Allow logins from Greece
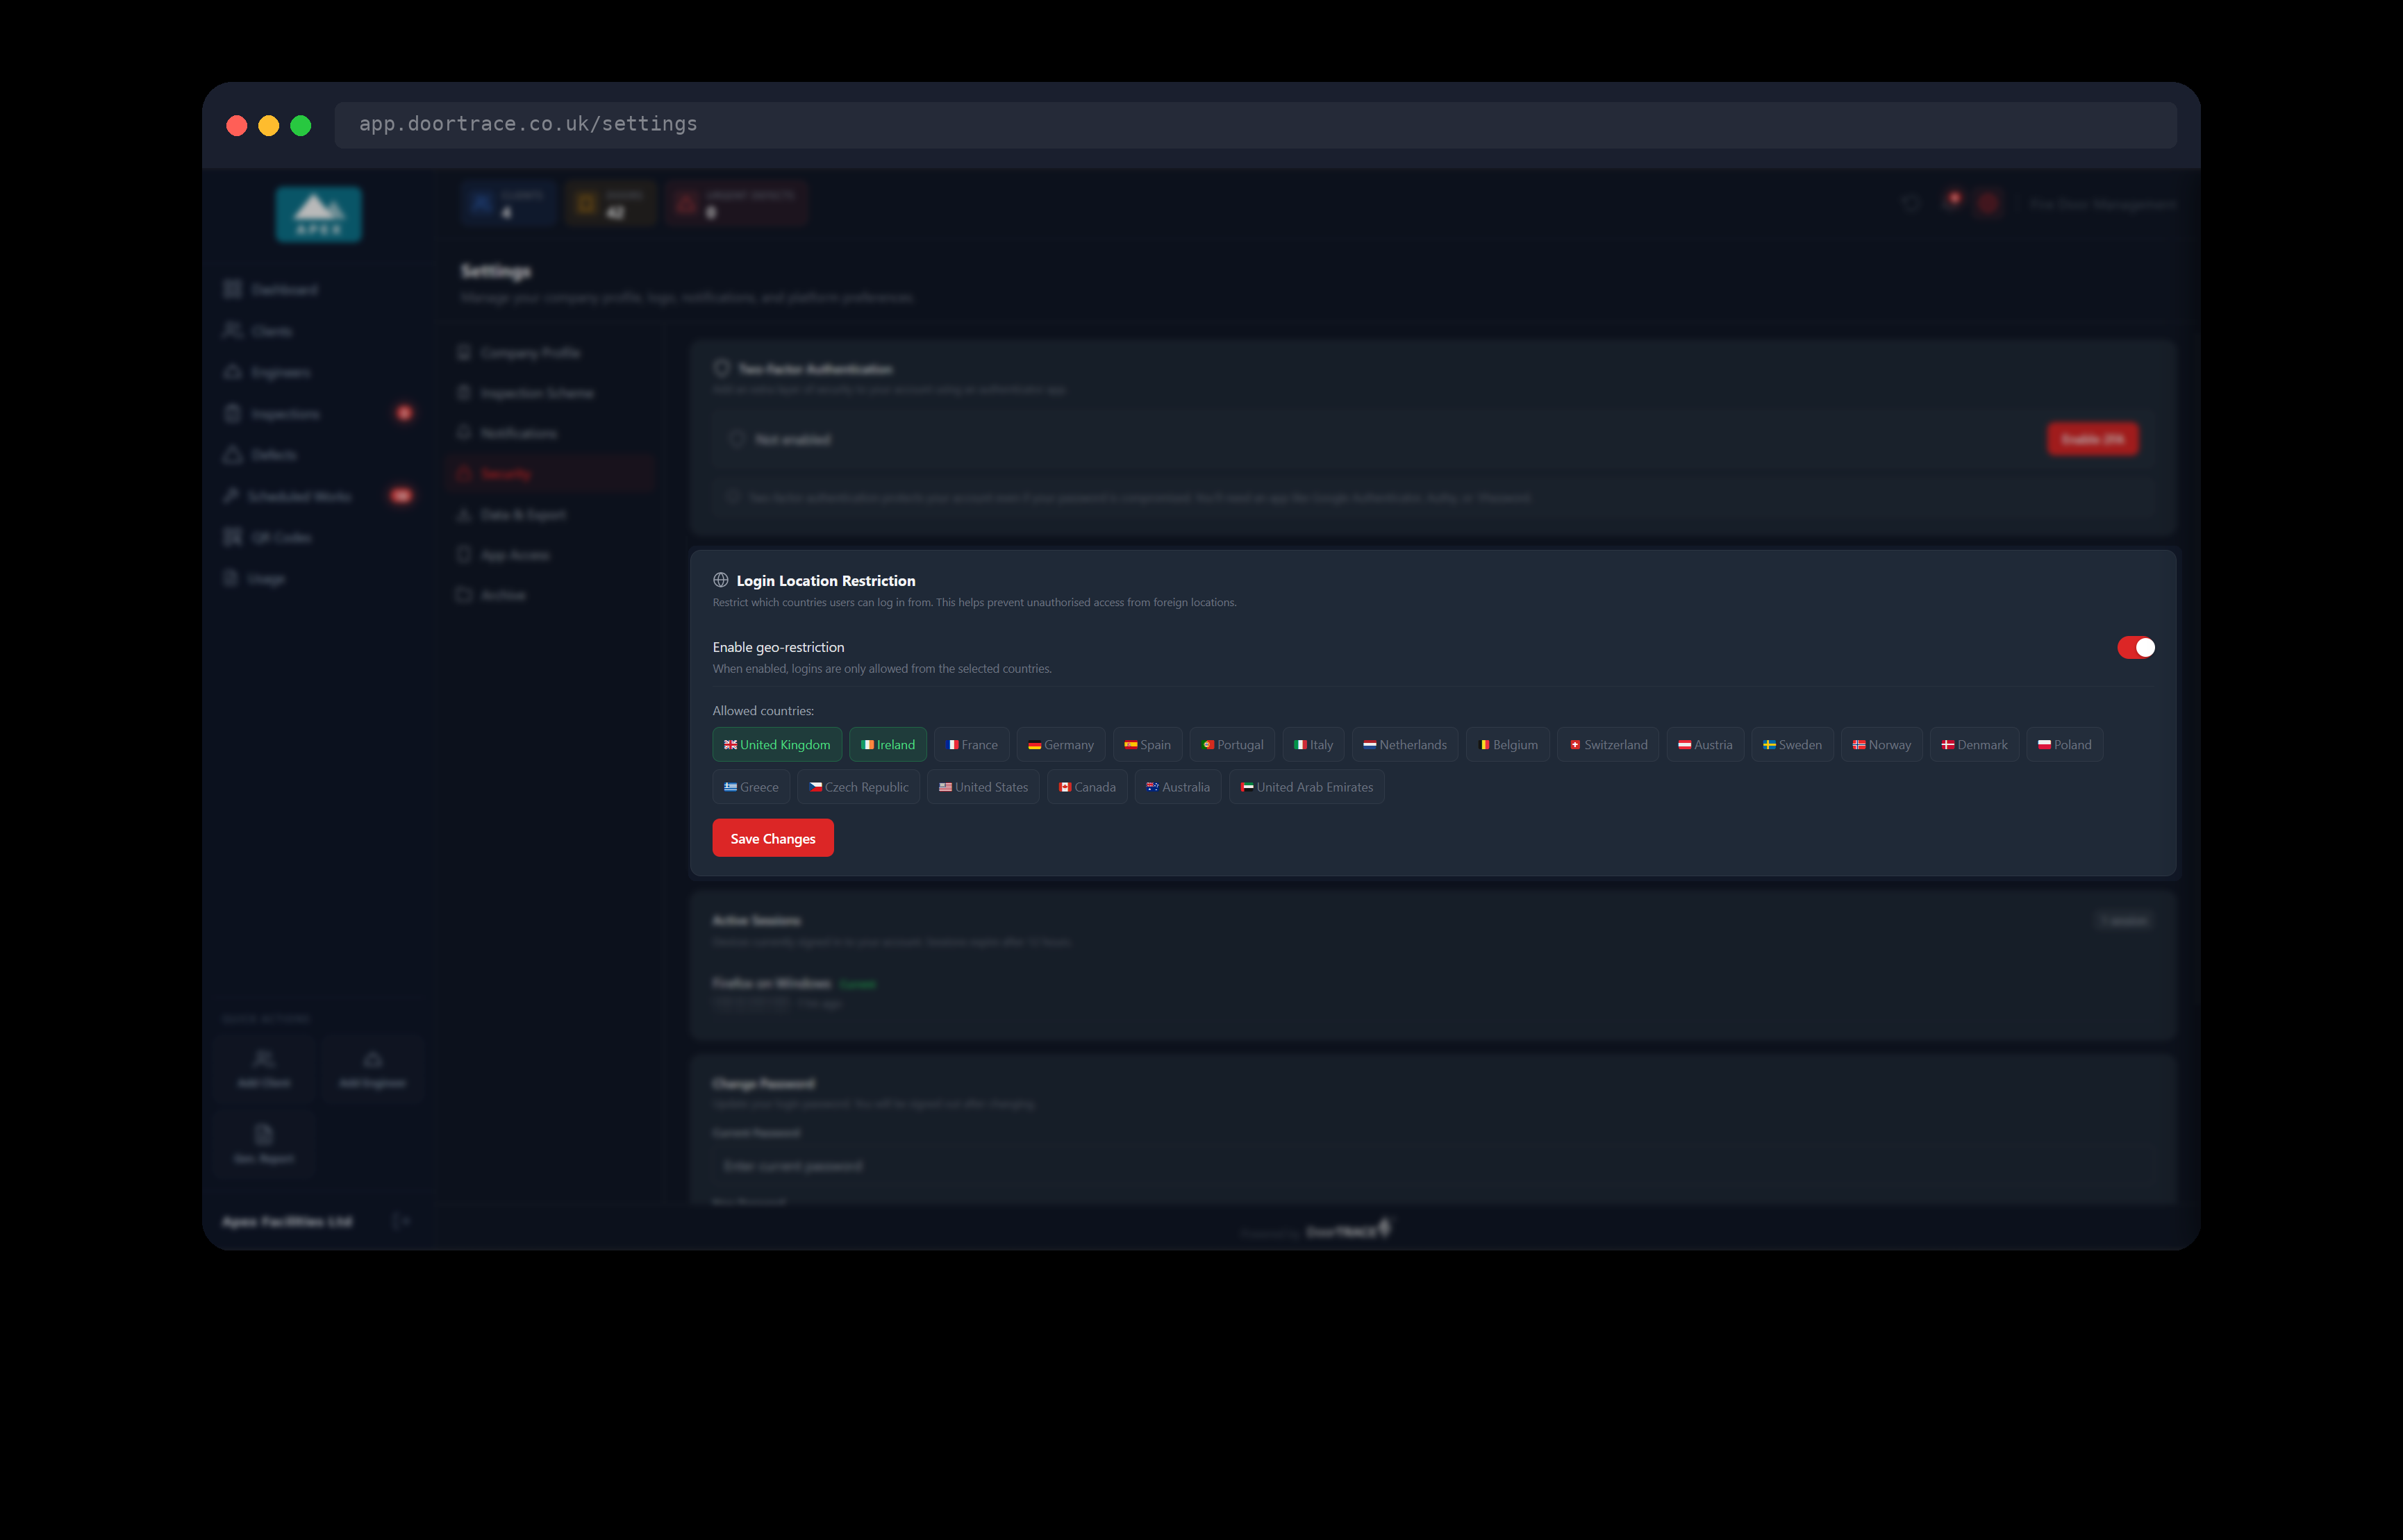Image resolution: width=2403 pixels, height=1540 pixels. [x=751, y=787]
